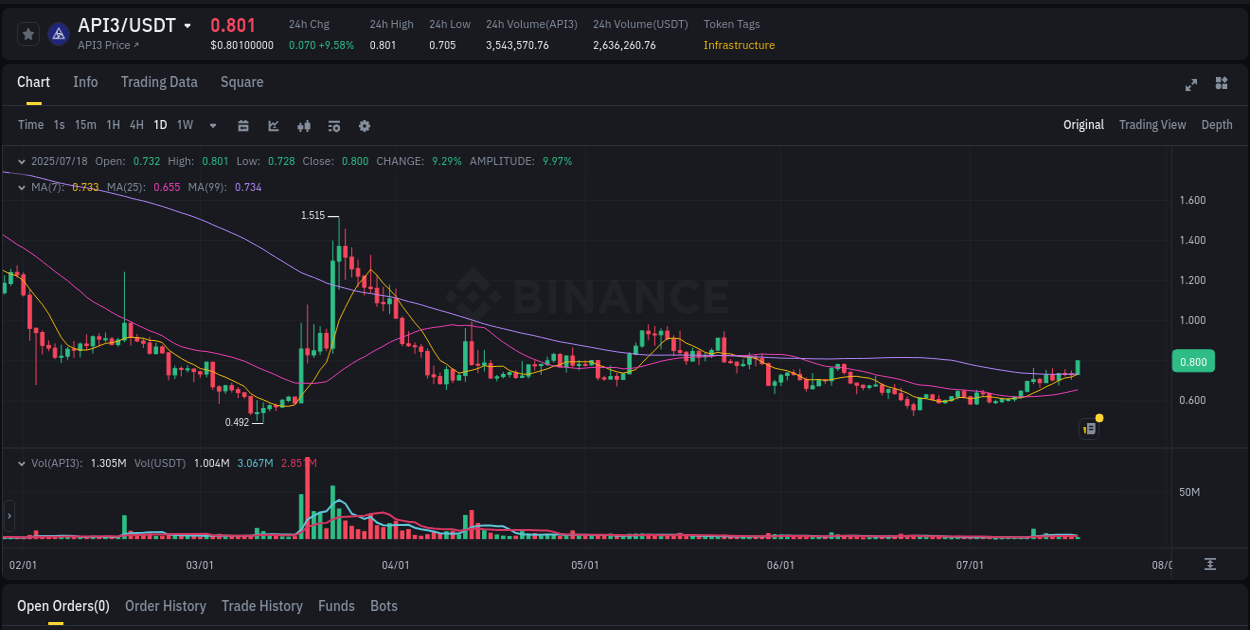Open the Infrastructure token tag link
The image size is (1250, 630).
(739, 45)
